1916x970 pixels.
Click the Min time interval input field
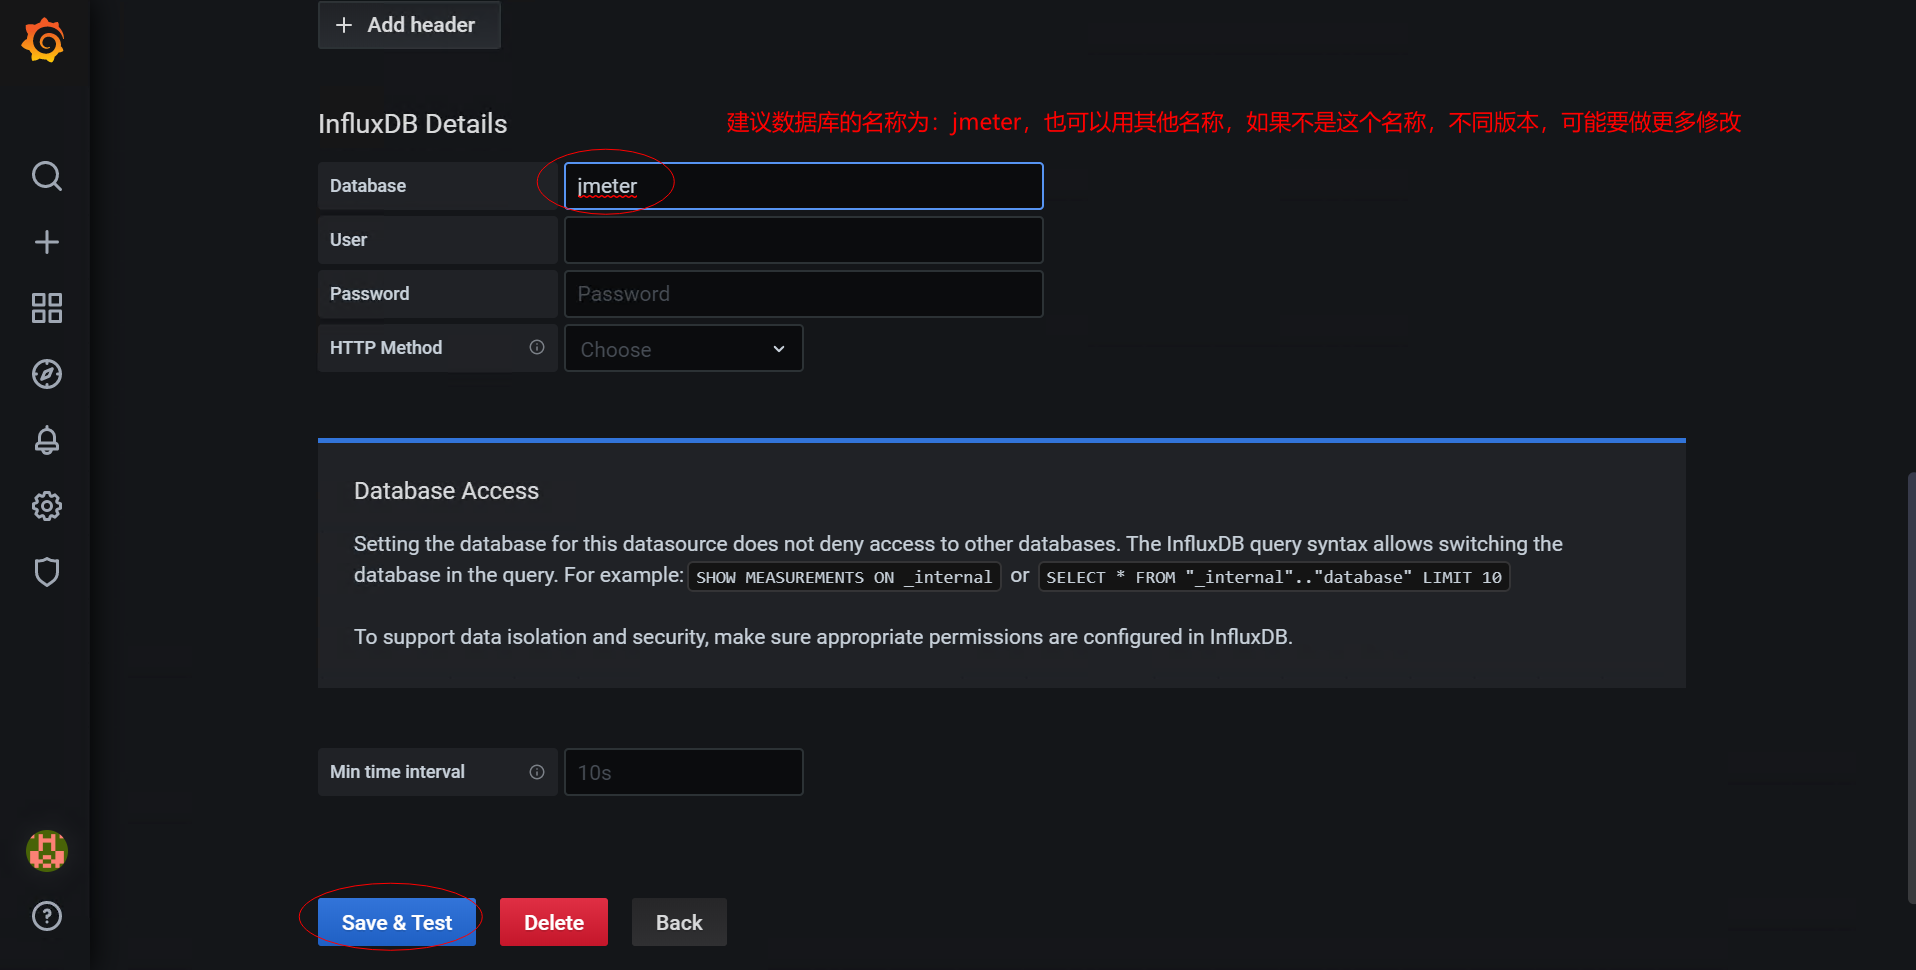[683, 772]
